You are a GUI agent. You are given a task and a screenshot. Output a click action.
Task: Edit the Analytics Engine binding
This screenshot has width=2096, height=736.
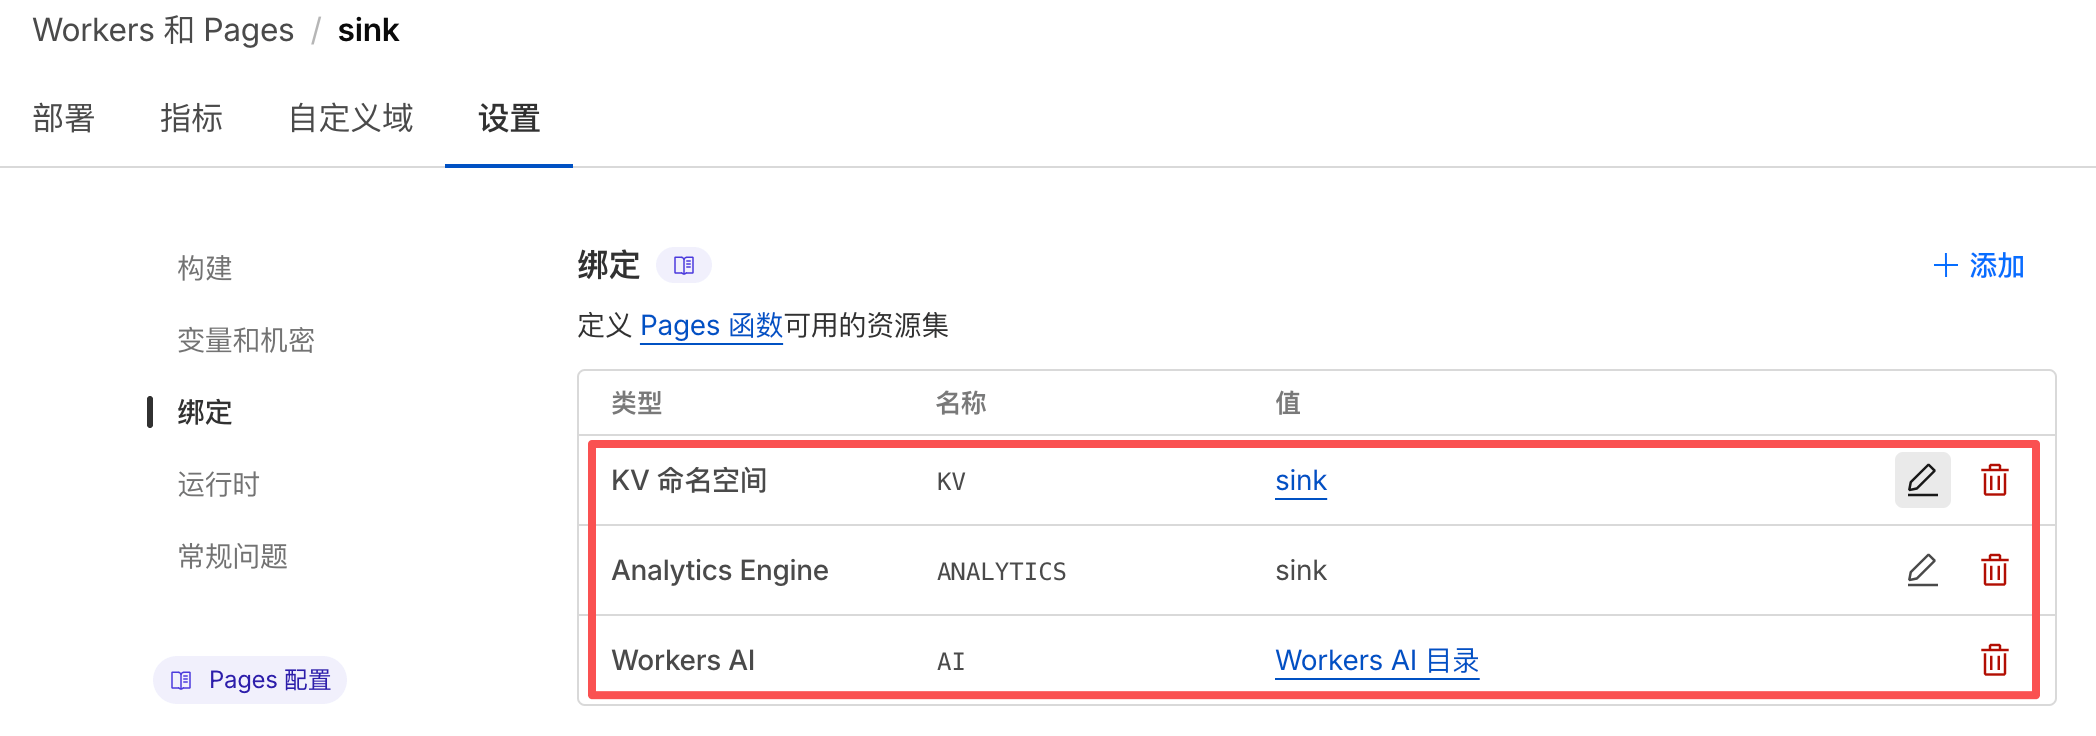(x=1922, y=571)
